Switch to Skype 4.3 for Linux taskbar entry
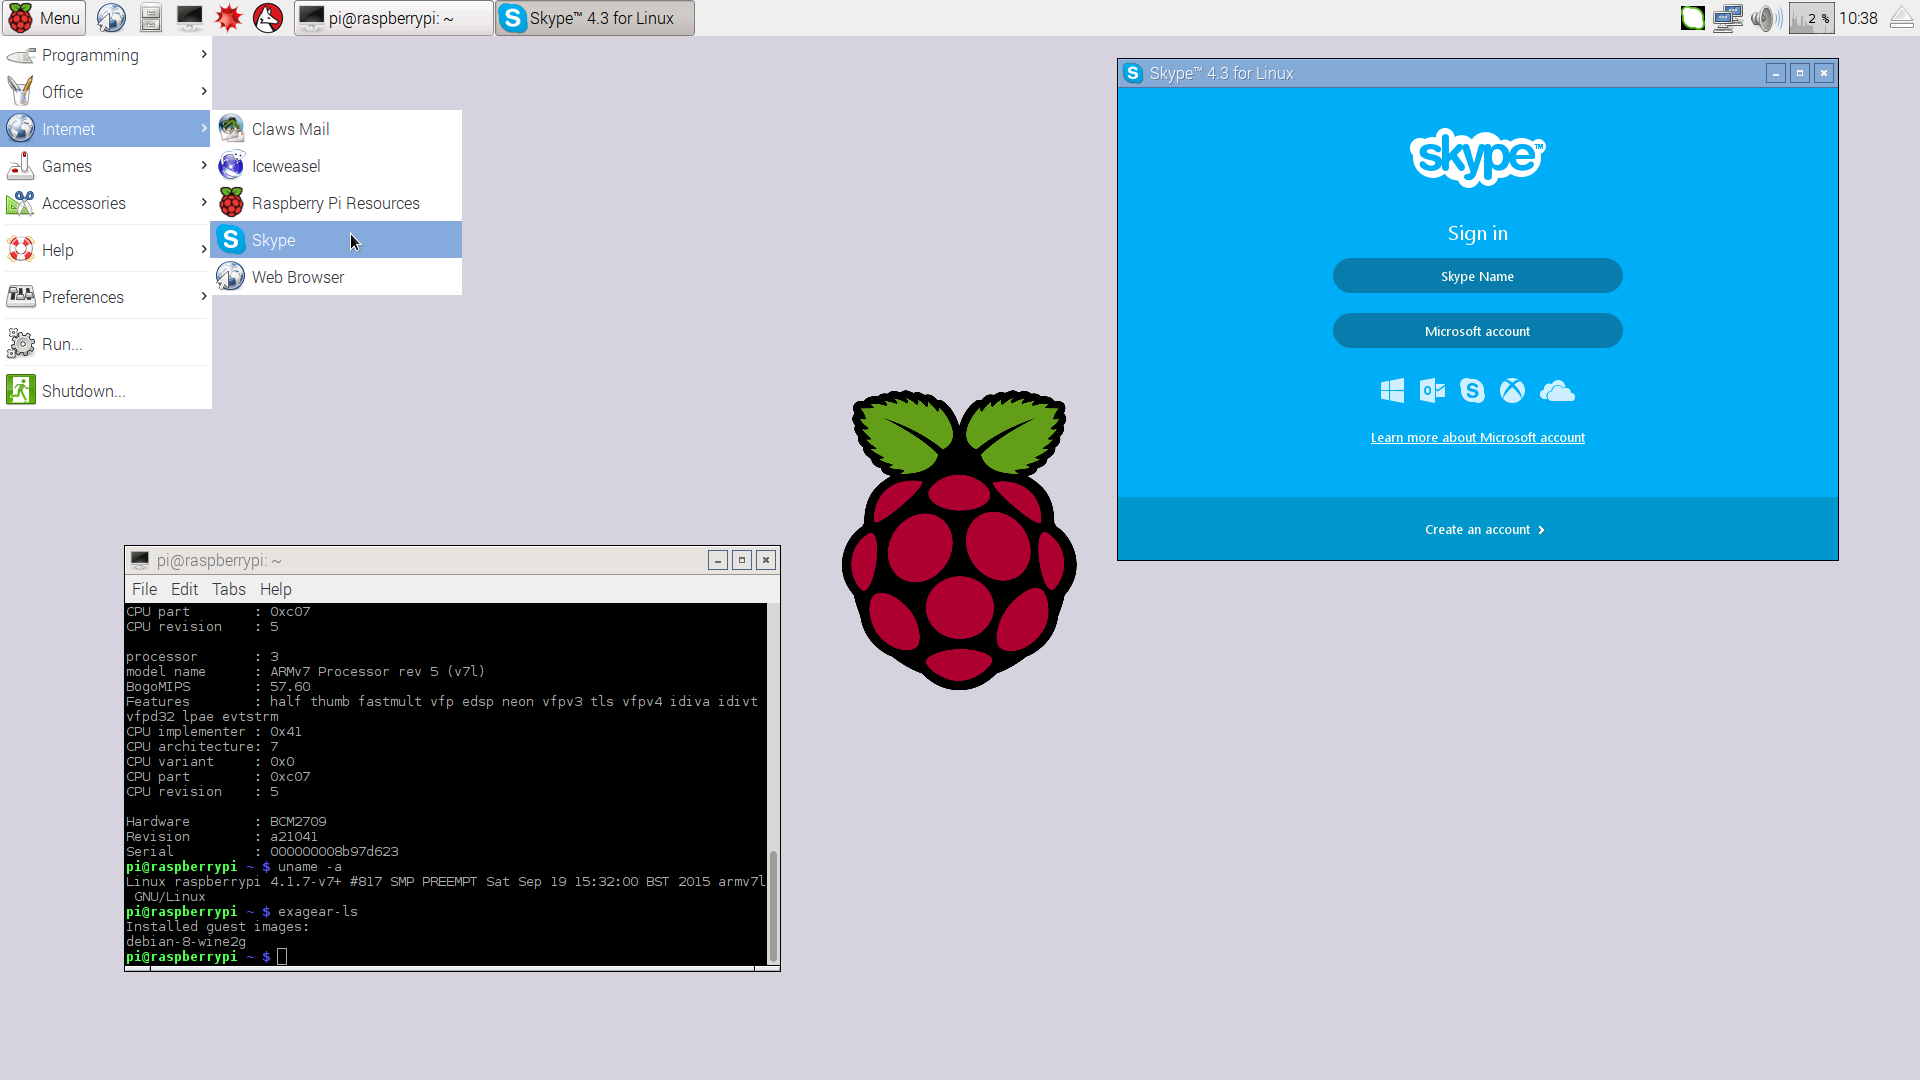The width and height of the screenshot is (1920, 1080). pyautogui.click(x=595, y=18)
